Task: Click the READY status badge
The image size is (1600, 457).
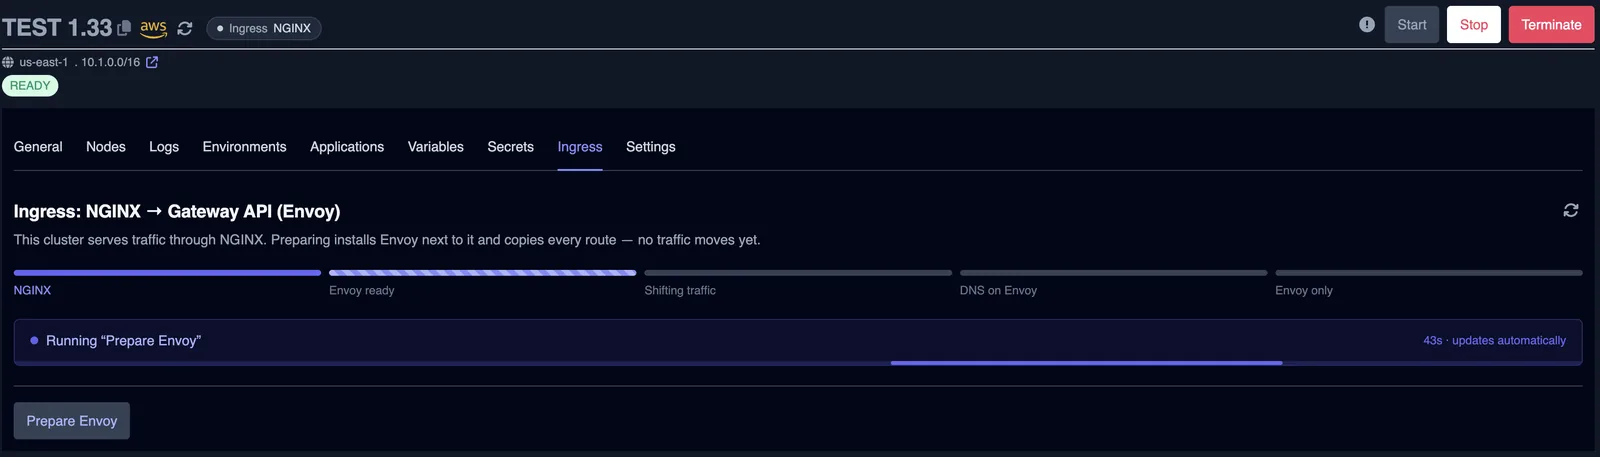Action: click(x=30, y=86)
